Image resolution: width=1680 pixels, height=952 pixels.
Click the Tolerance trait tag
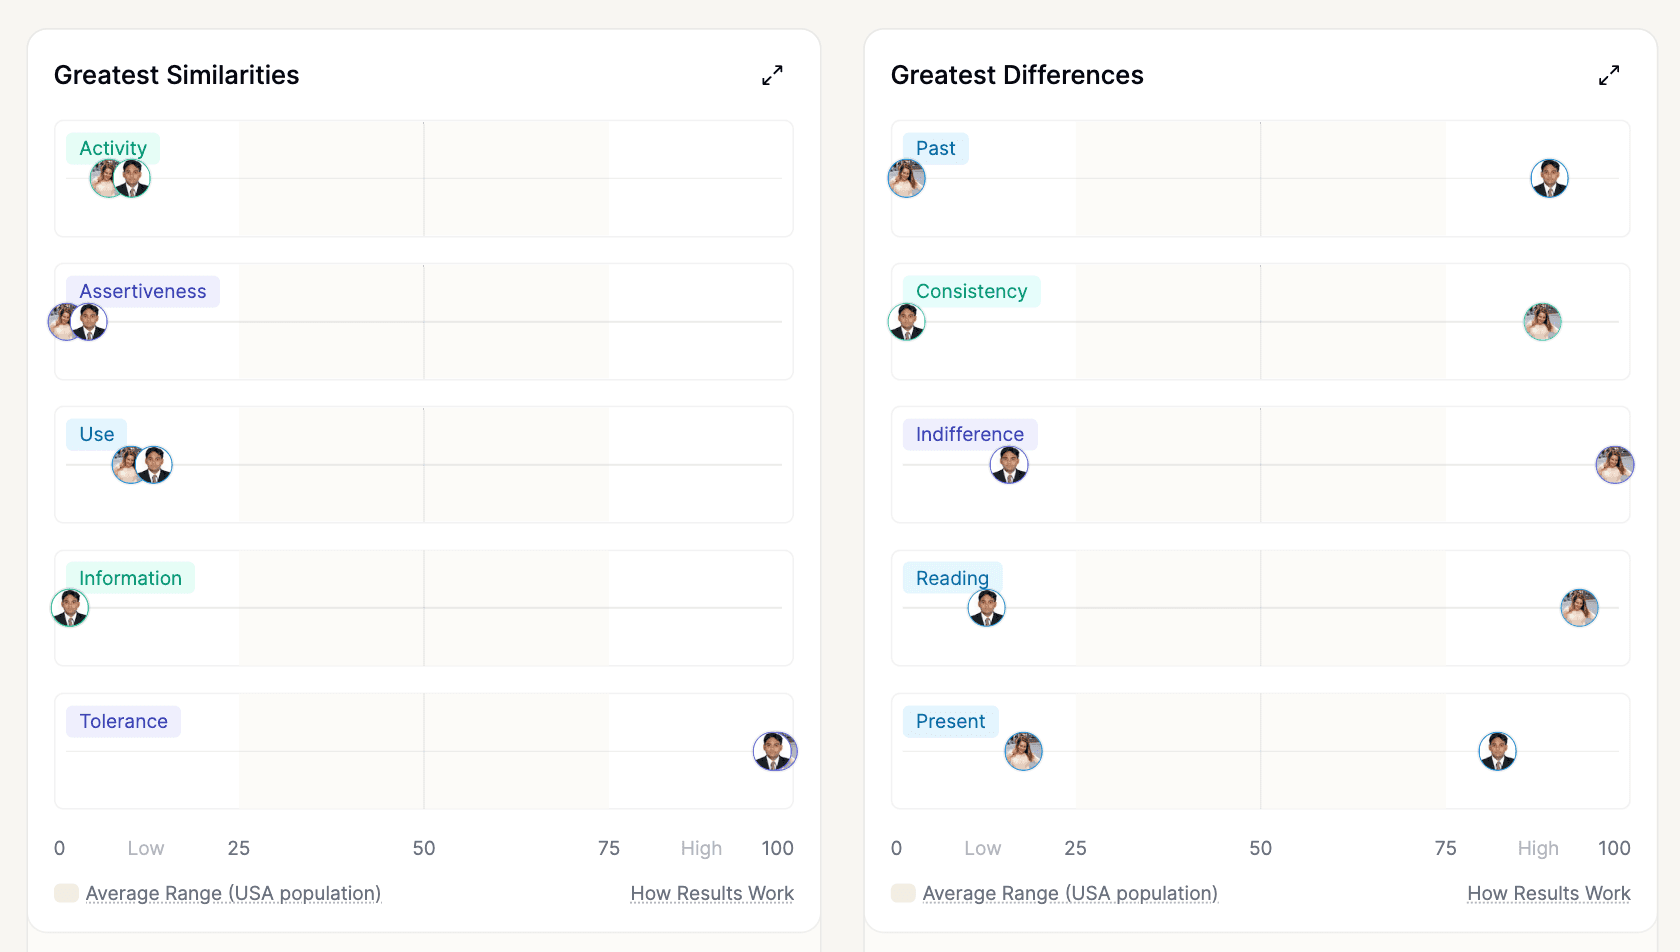click(123, 721)
